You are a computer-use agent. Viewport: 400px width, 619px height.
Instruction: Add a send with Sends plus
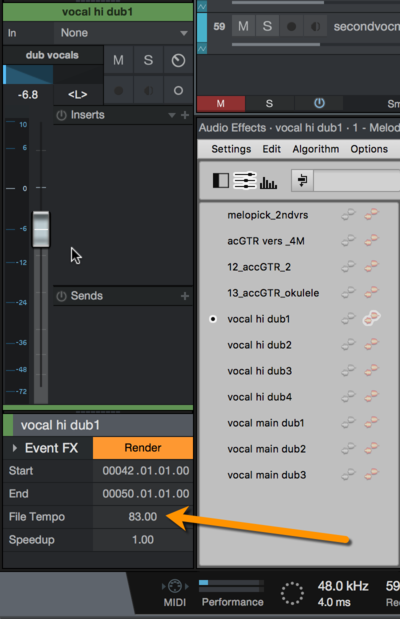(185, 296)
